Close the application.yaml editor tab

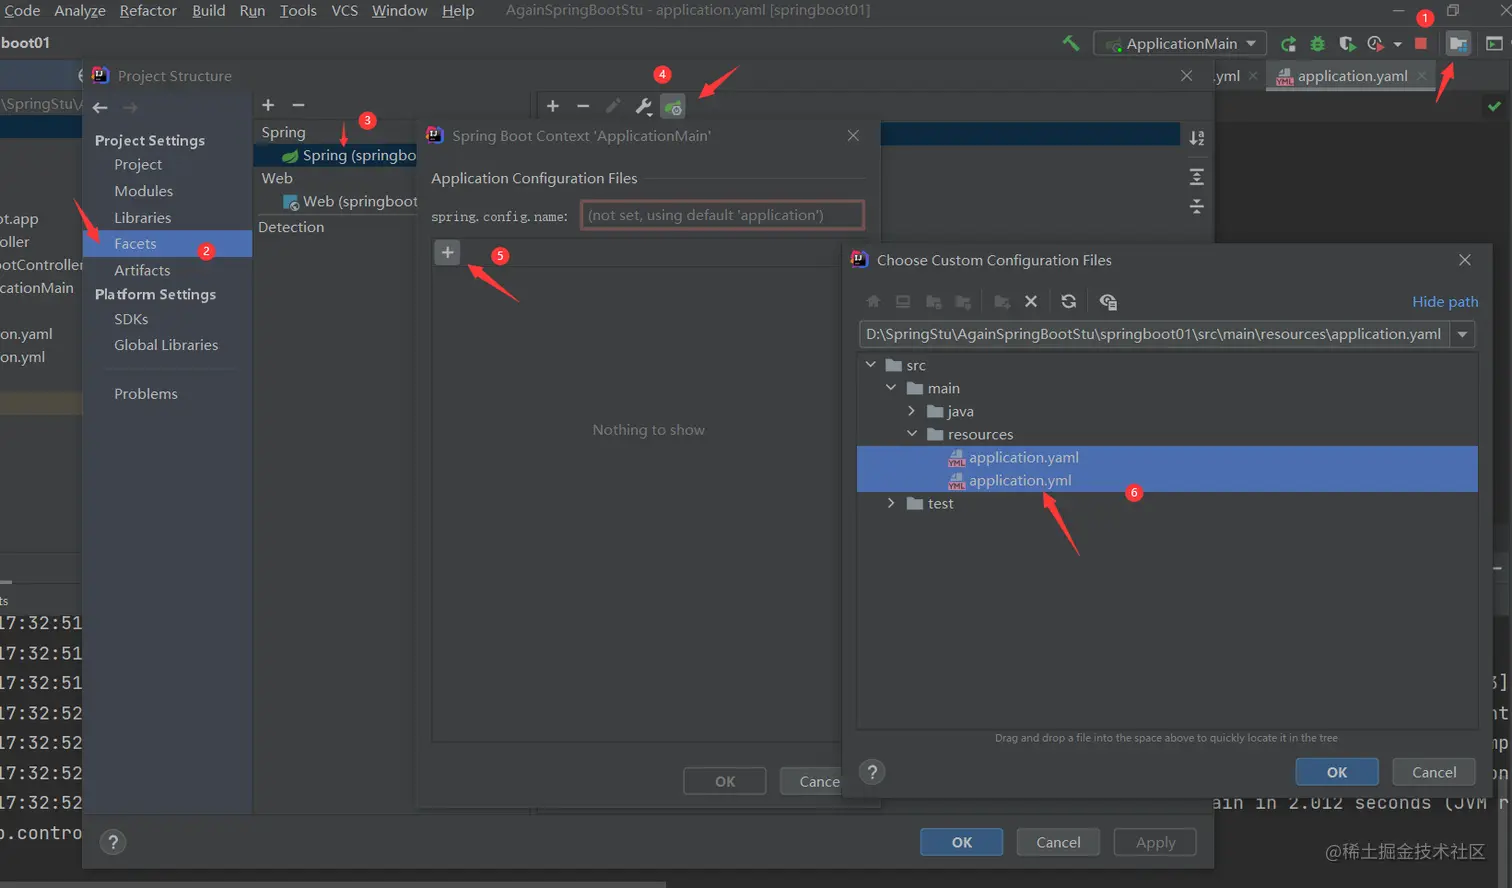1421,76
